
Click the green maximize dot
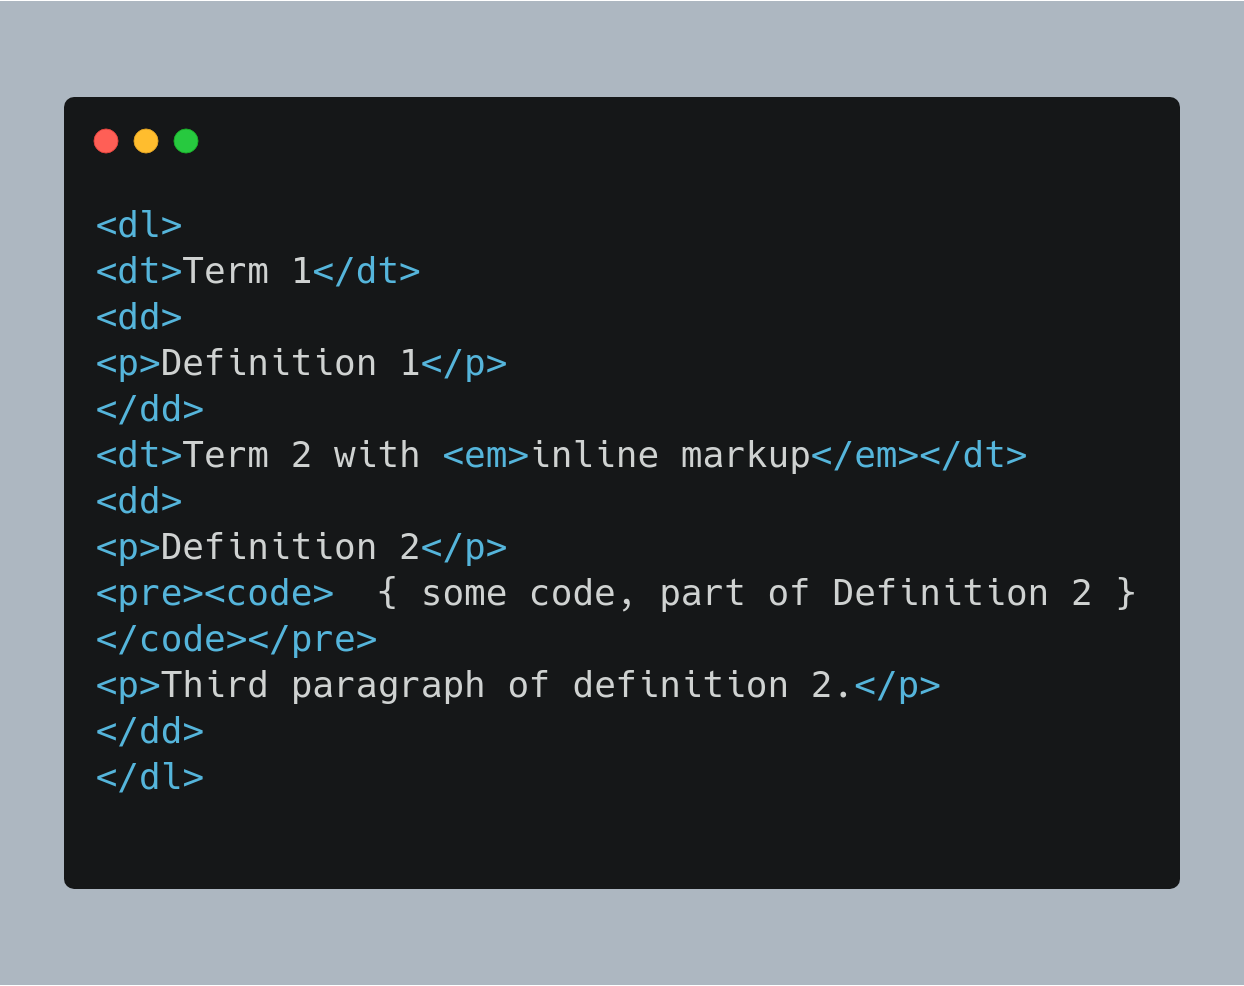(x=186, y=141)
